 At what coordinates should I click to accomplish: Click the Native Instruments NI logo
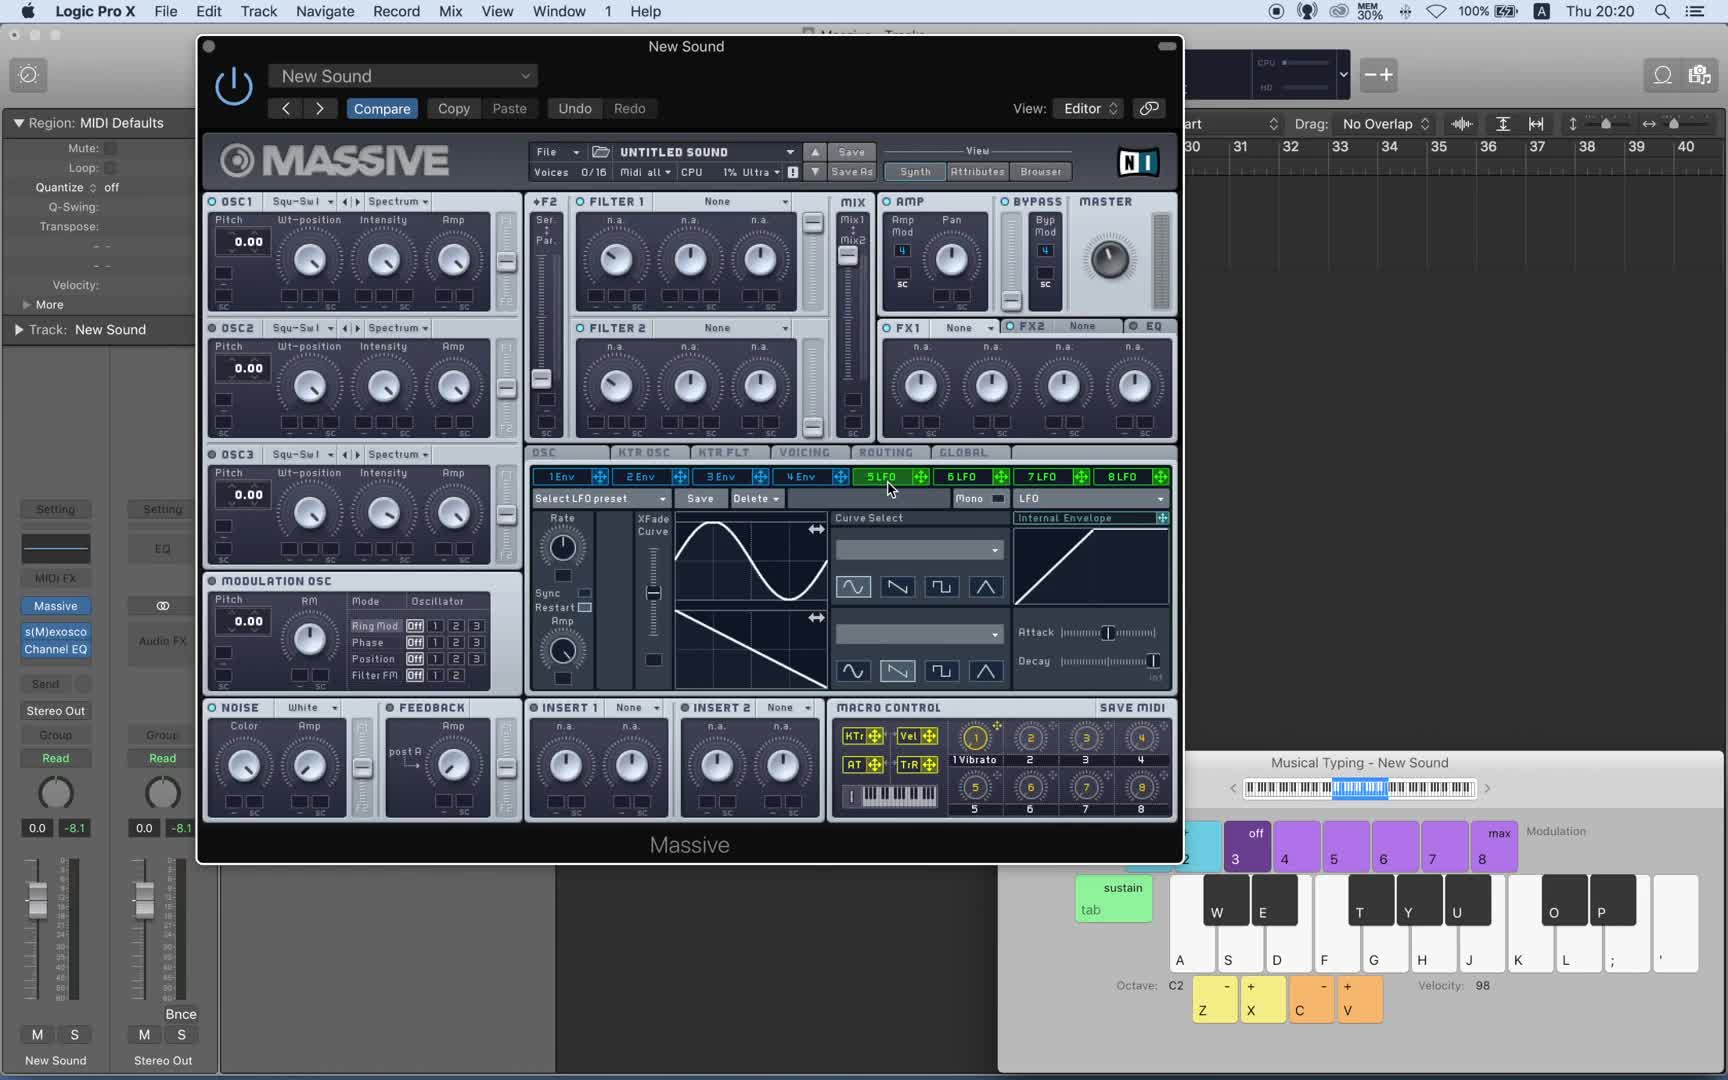[1138, 162]
